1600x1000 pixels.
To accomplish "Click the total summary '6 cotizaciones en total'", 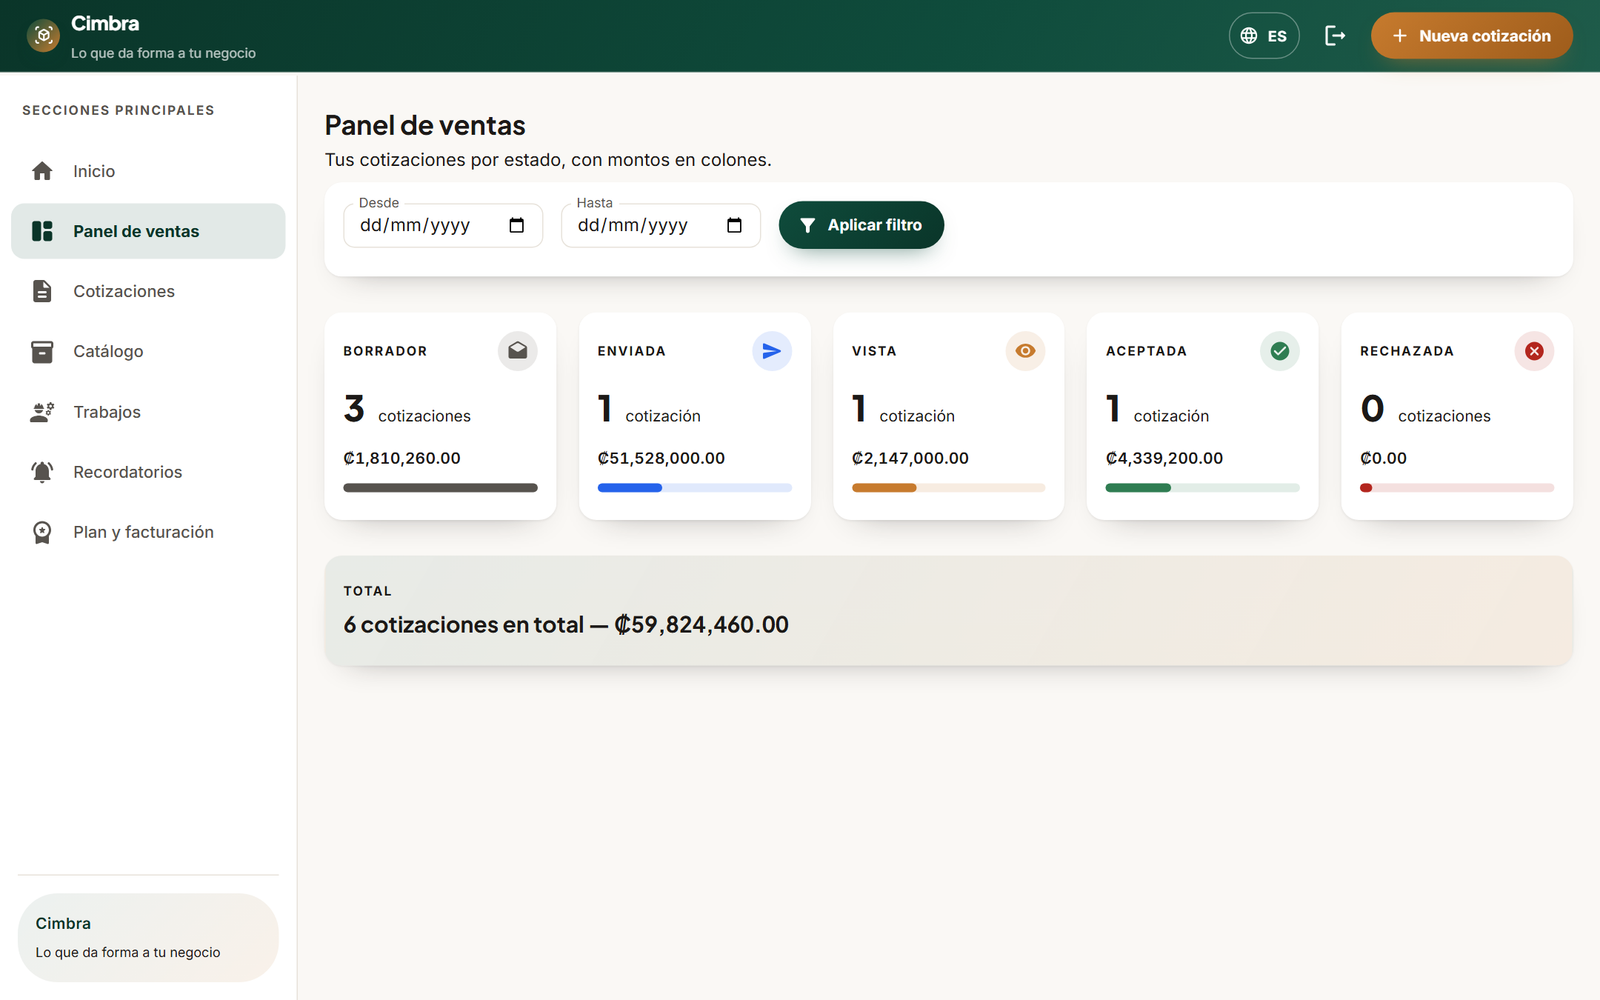I will (566, 625).
